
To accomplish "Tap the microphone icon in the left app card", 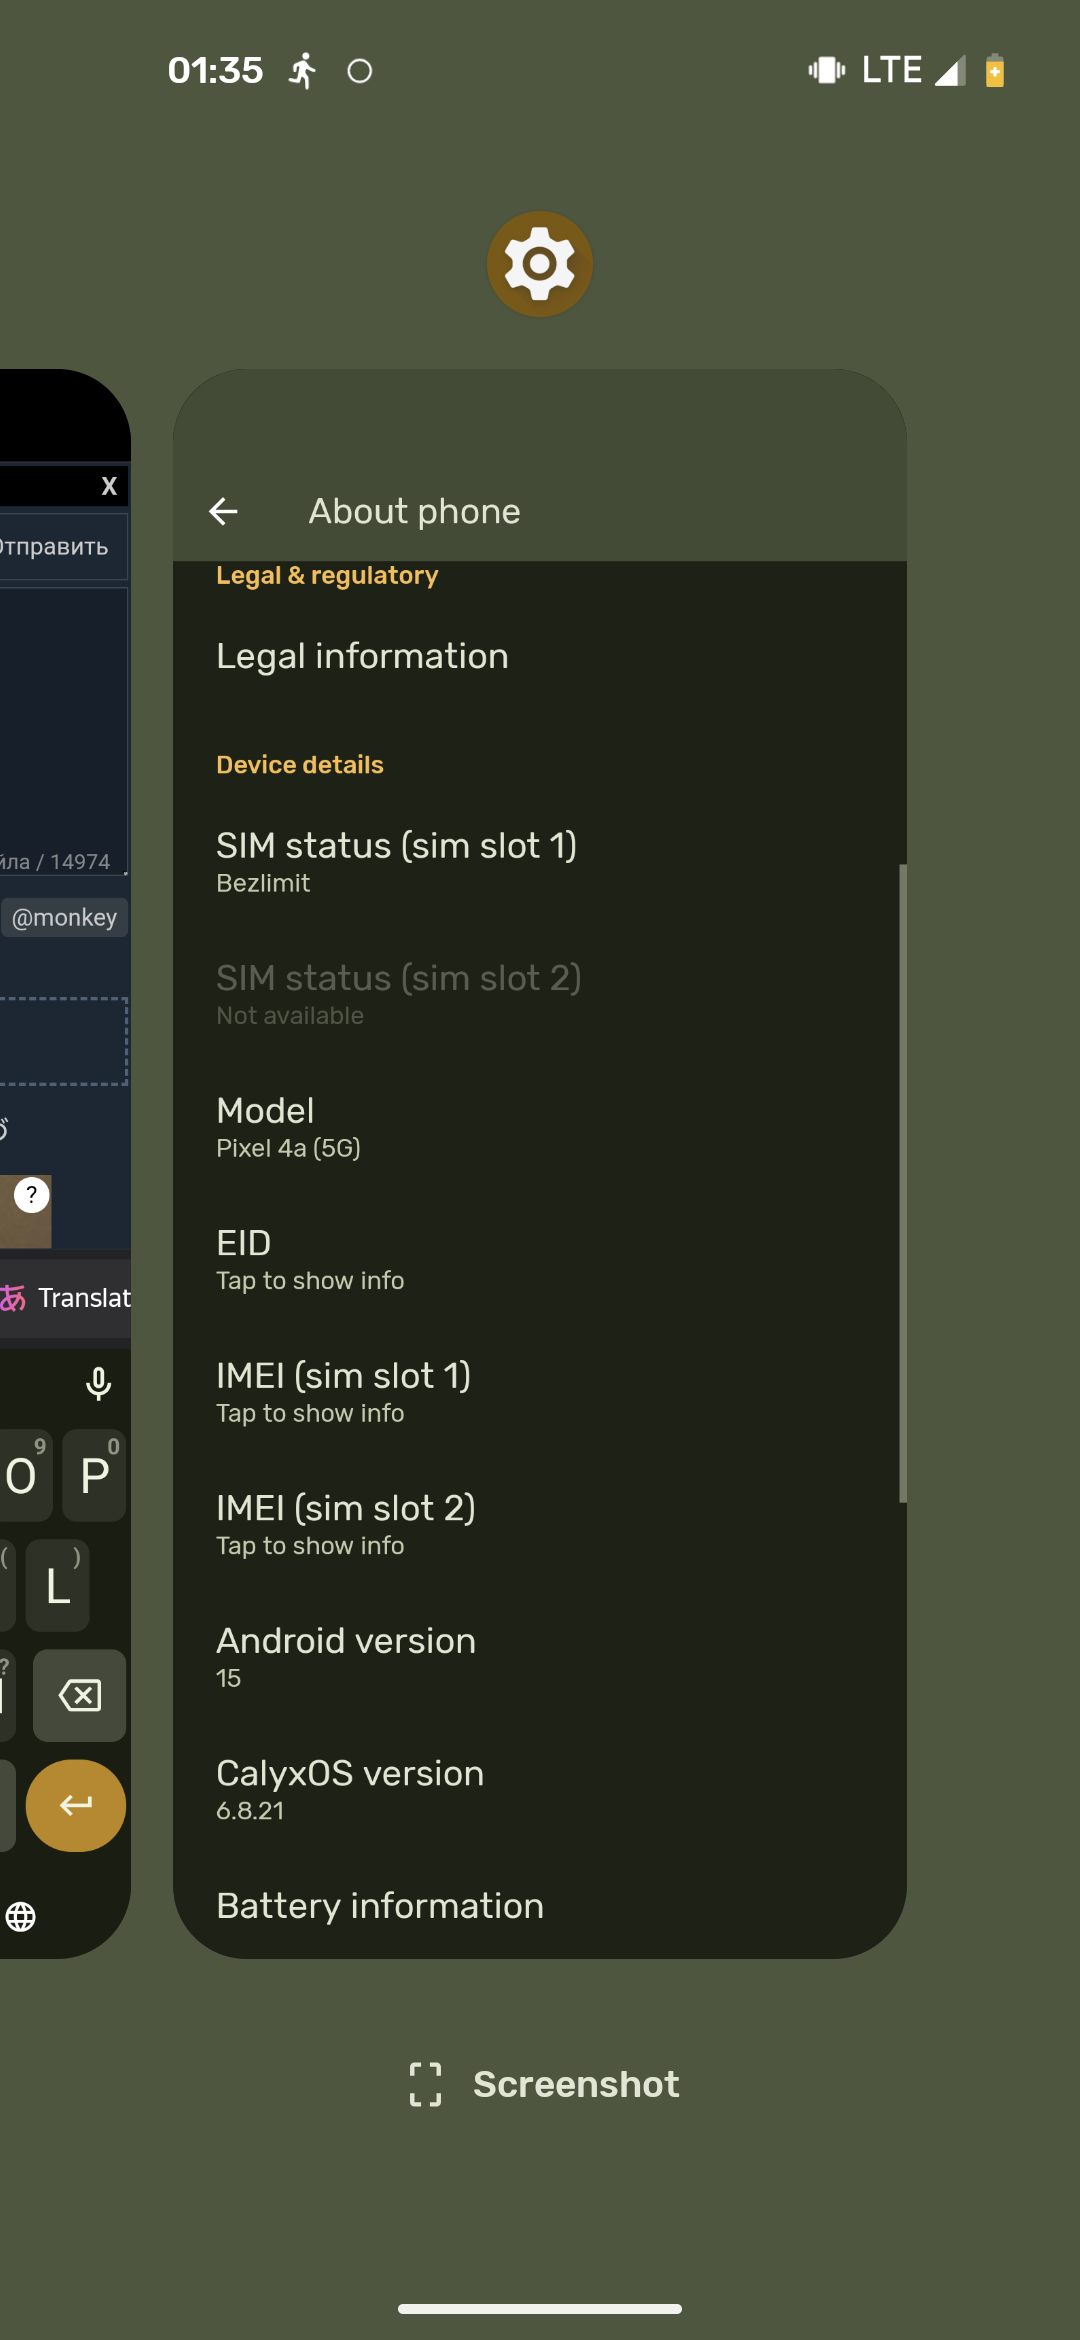I will (x=98, y=1384).
